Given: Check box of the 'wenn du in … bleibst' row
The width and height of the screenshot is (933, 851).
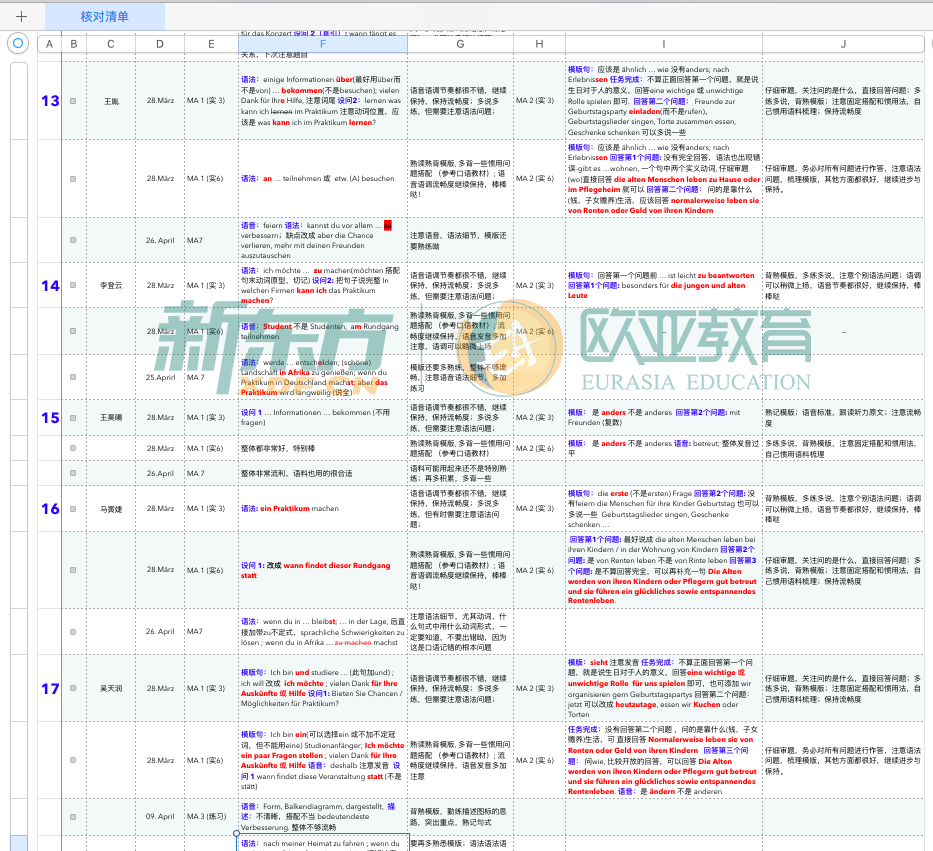Looking at the screenshot, I should [73, 631].
